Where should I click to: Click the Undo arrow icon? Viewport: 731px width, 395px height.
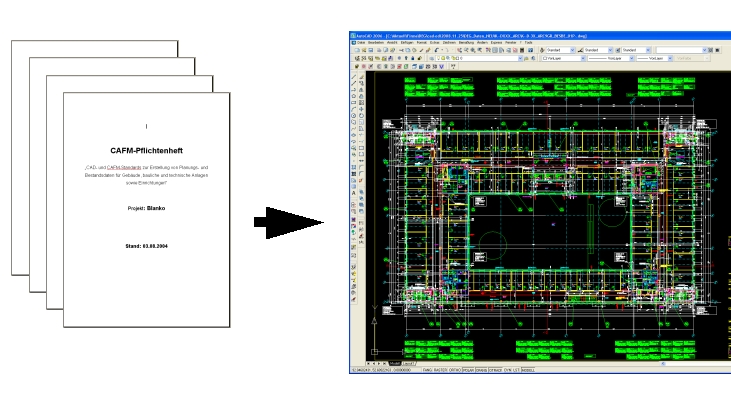[x=437, y=50]
